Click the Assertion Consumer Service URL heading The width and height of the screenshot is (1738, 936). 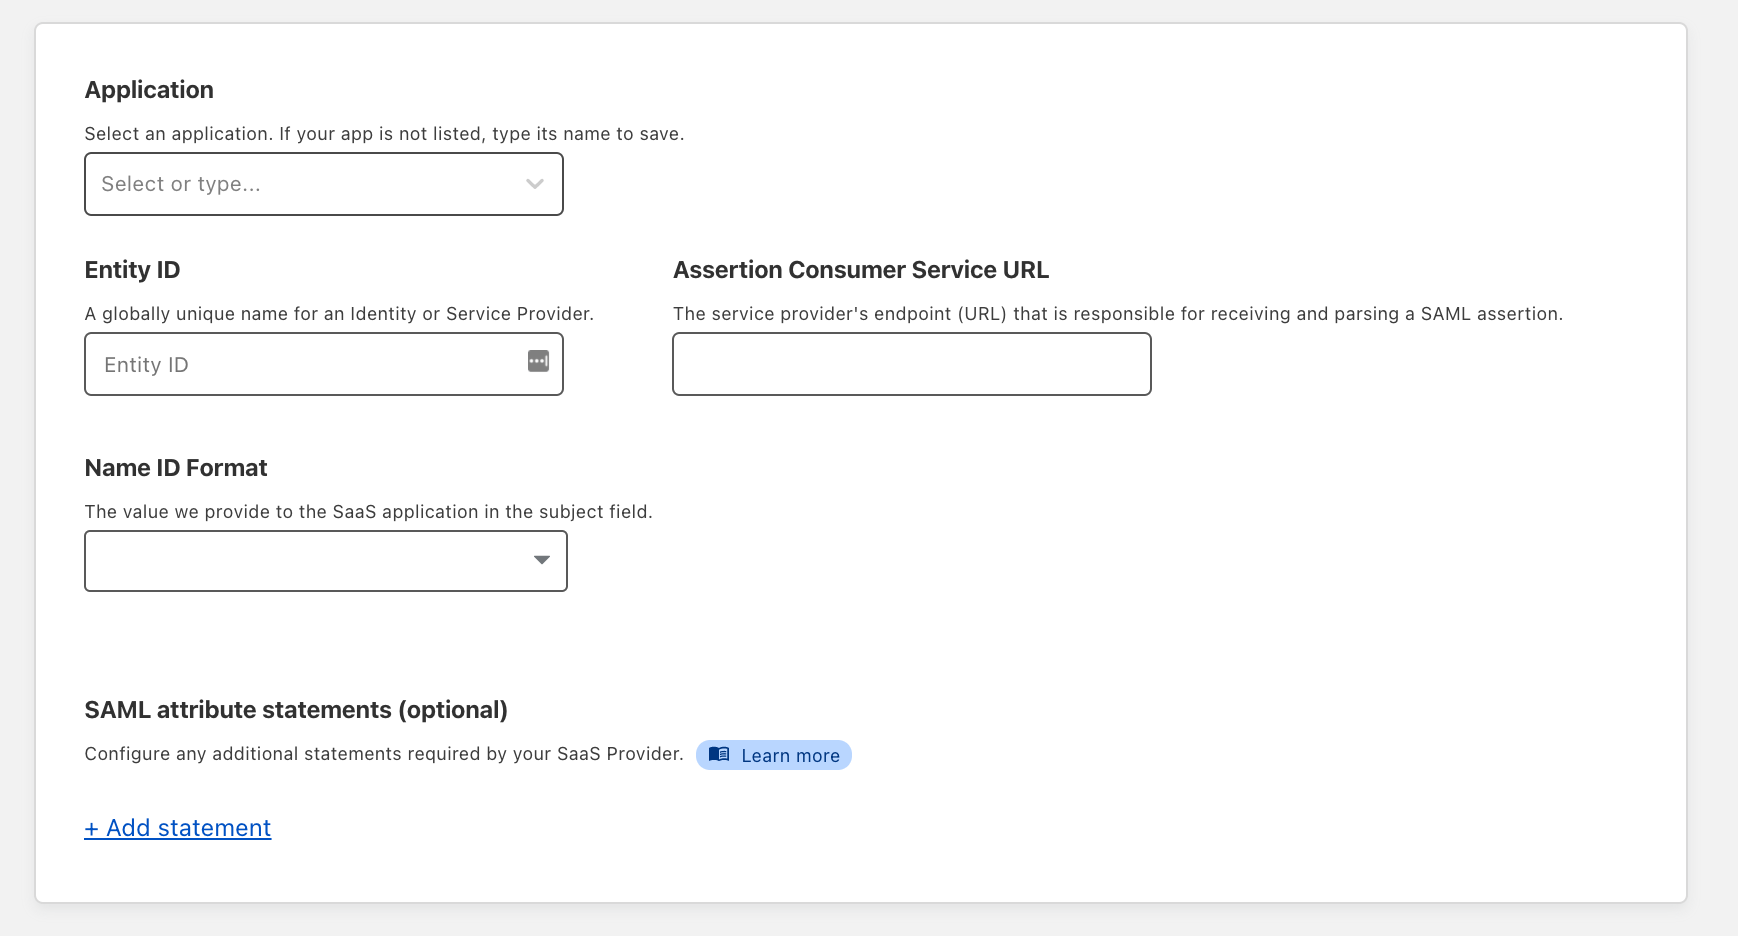pos(861,269)
